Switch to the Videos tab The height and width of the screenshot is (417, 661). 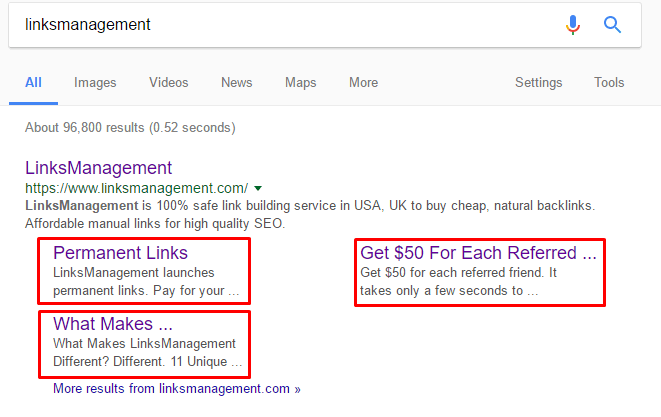click(169, 82)
